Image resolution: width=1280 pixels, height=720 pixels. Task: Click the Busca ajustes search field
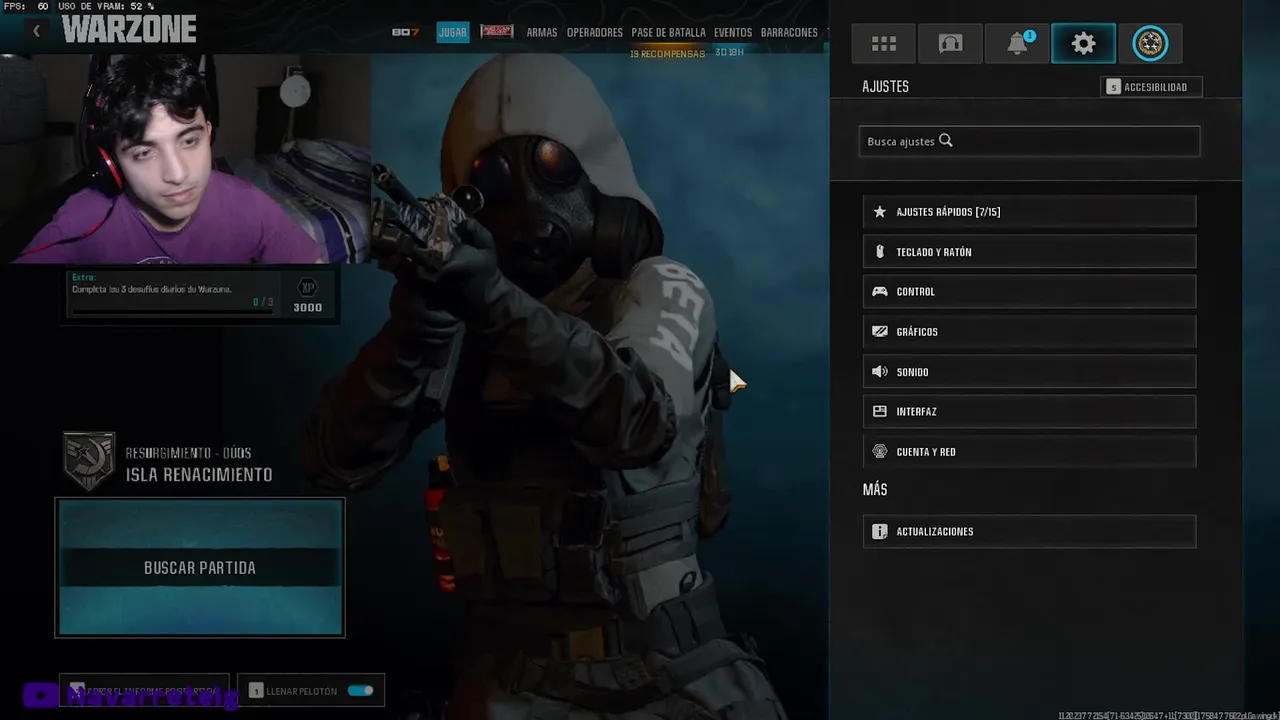(x=1029, y=141)
